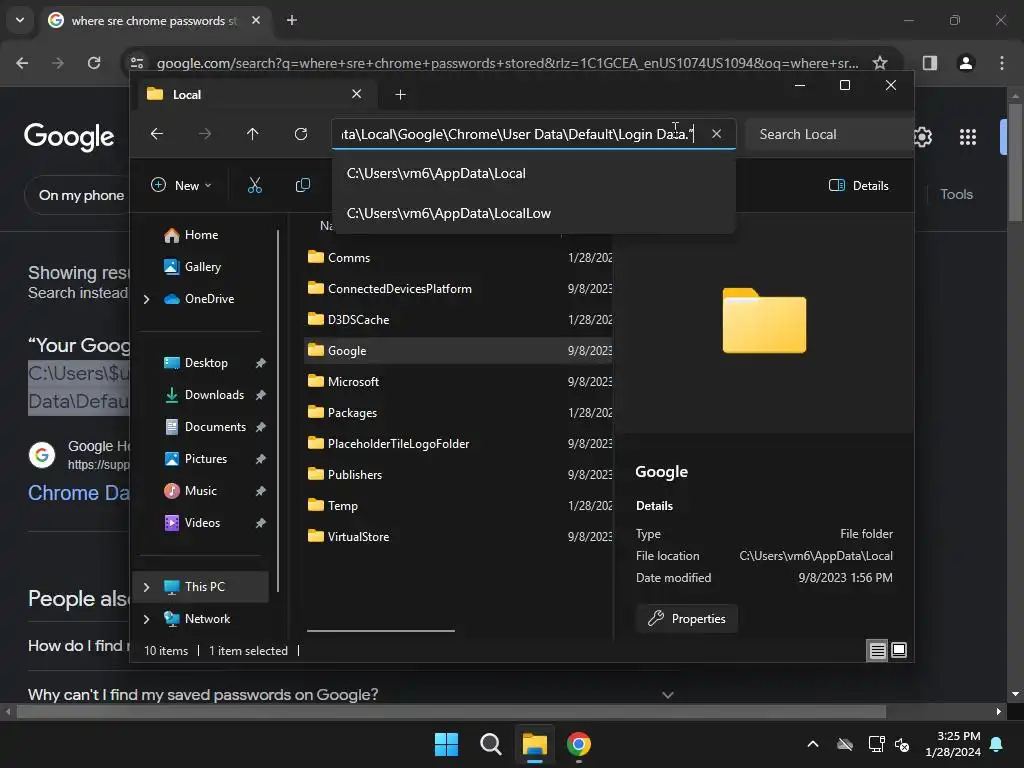
Task: Open Home in the navigation pane
Action: pyautogui.click(x=200, y=235)
